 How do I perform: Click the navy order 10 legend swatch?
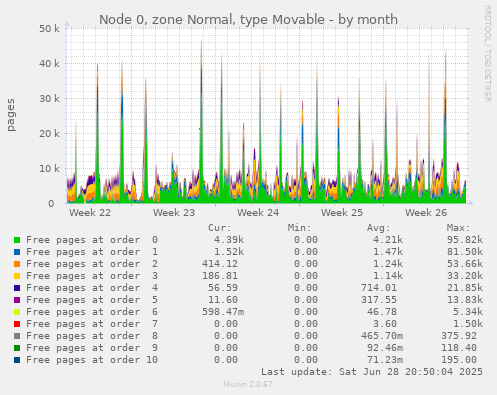(17, 360)
